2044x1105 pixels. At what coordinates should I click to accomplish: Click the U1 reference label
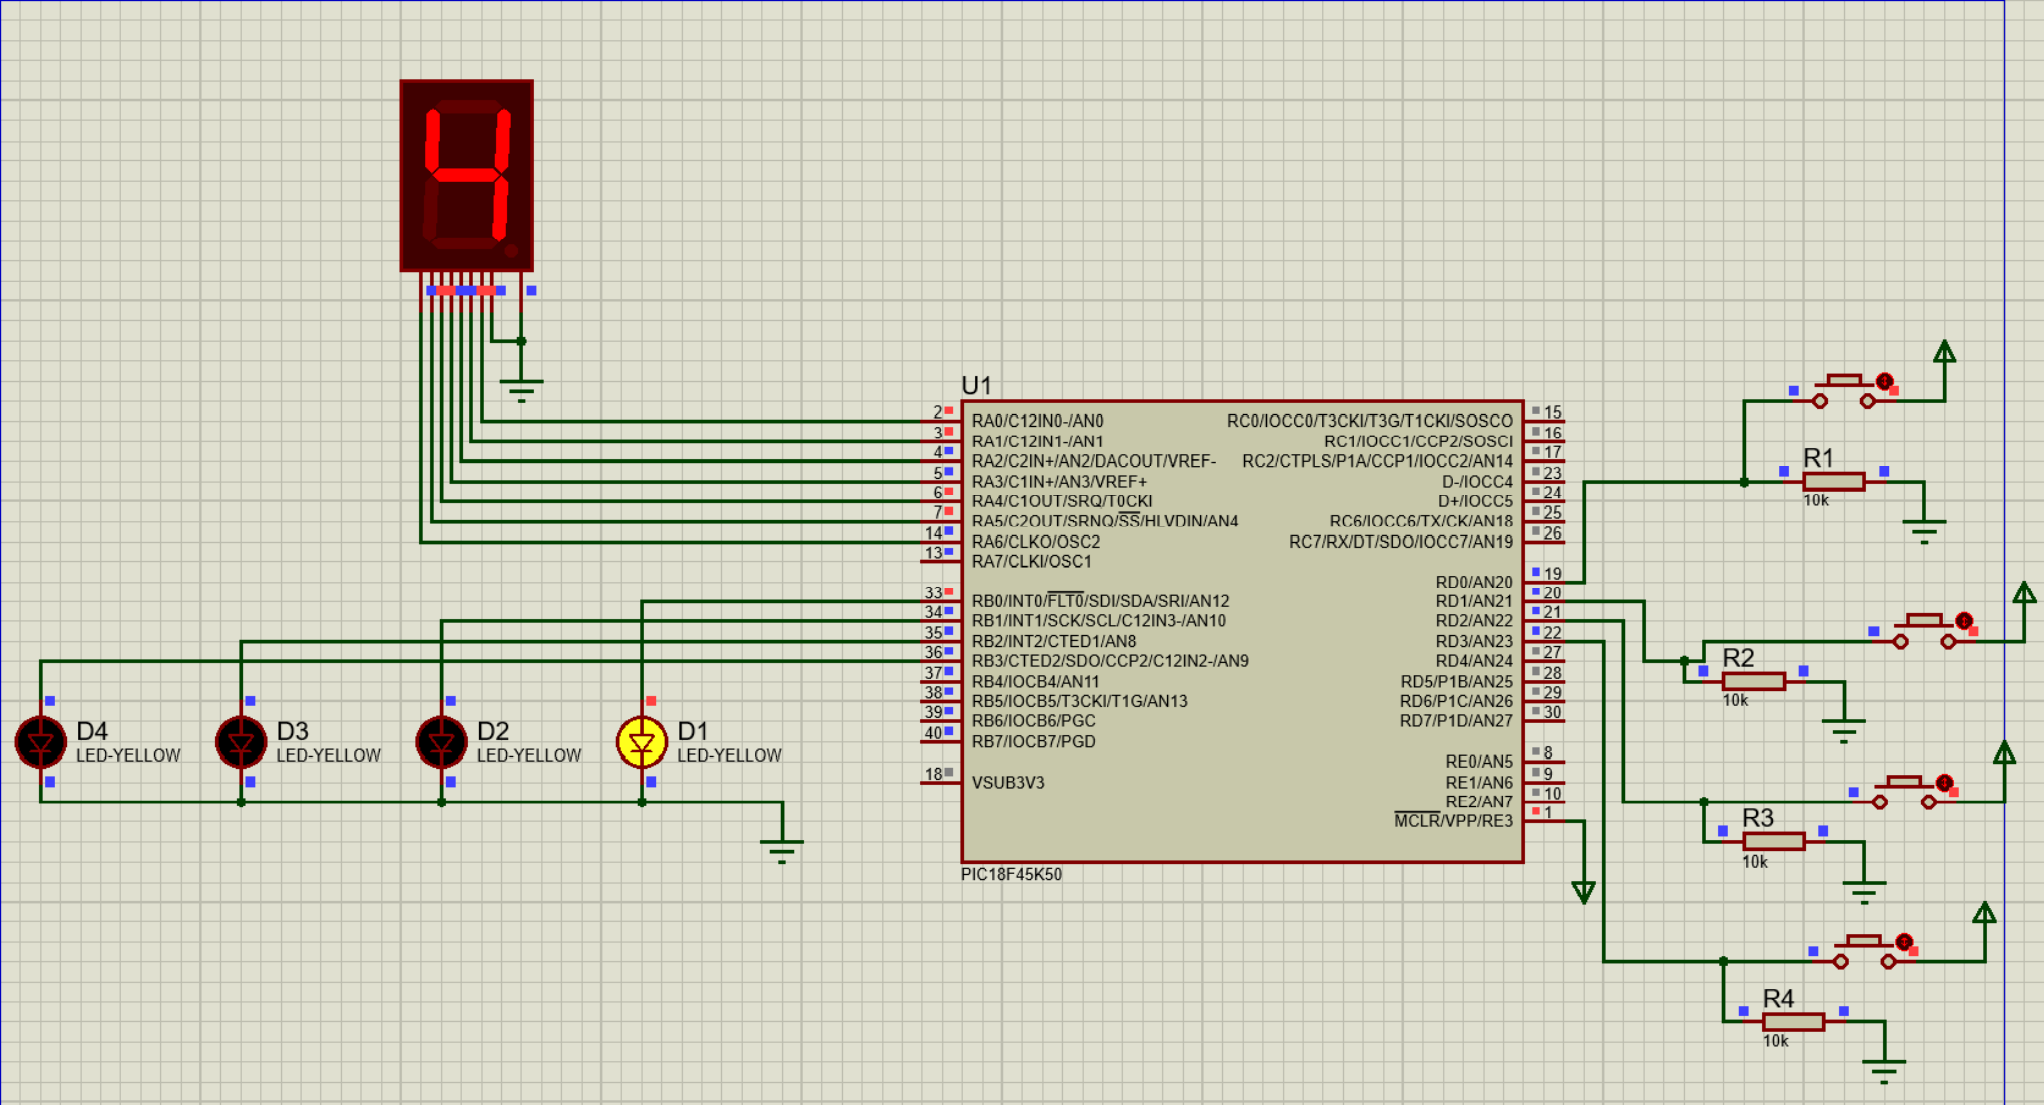[x=976, y=386]
